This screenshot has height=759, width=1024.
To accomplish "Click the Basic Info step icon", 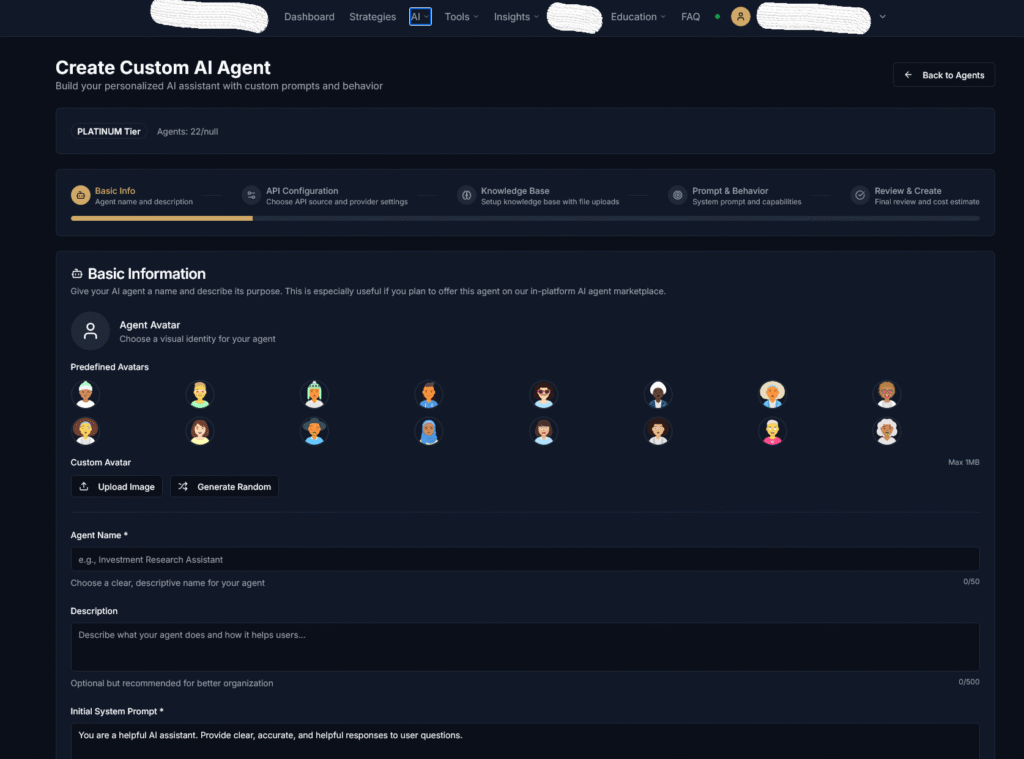I will tap(80, 196).
